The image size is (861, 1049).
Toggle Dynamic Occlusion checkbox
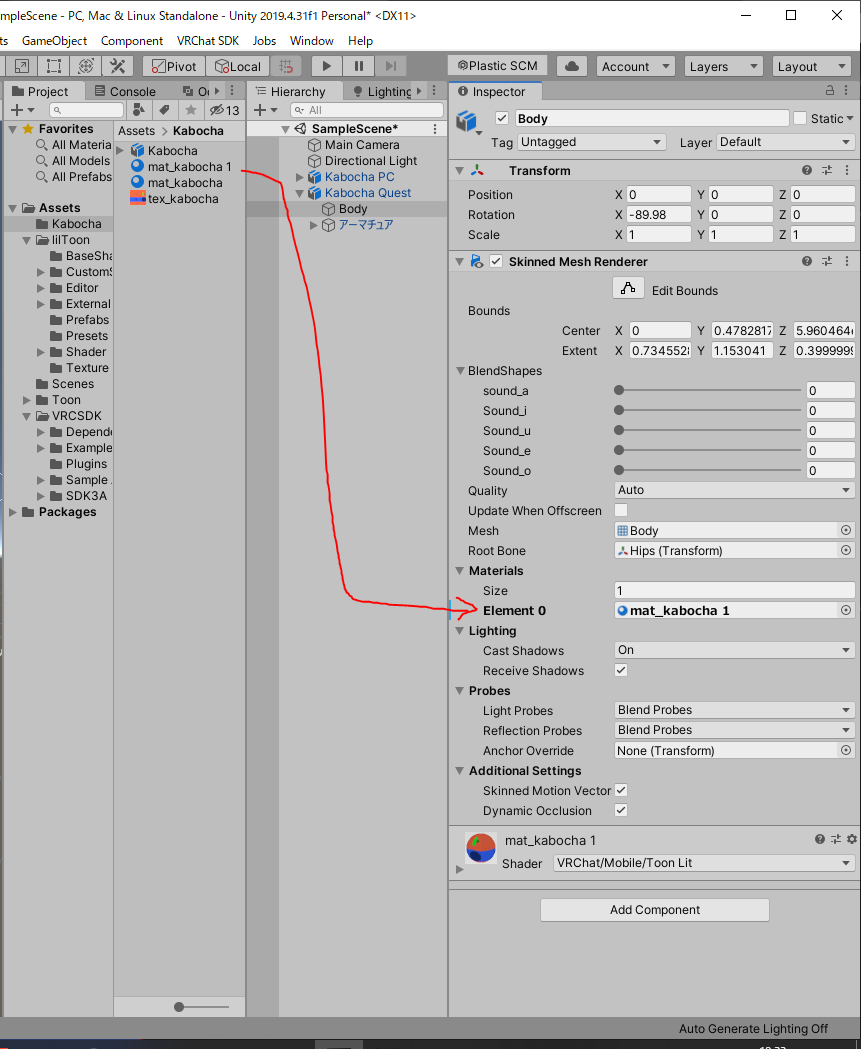621,810
